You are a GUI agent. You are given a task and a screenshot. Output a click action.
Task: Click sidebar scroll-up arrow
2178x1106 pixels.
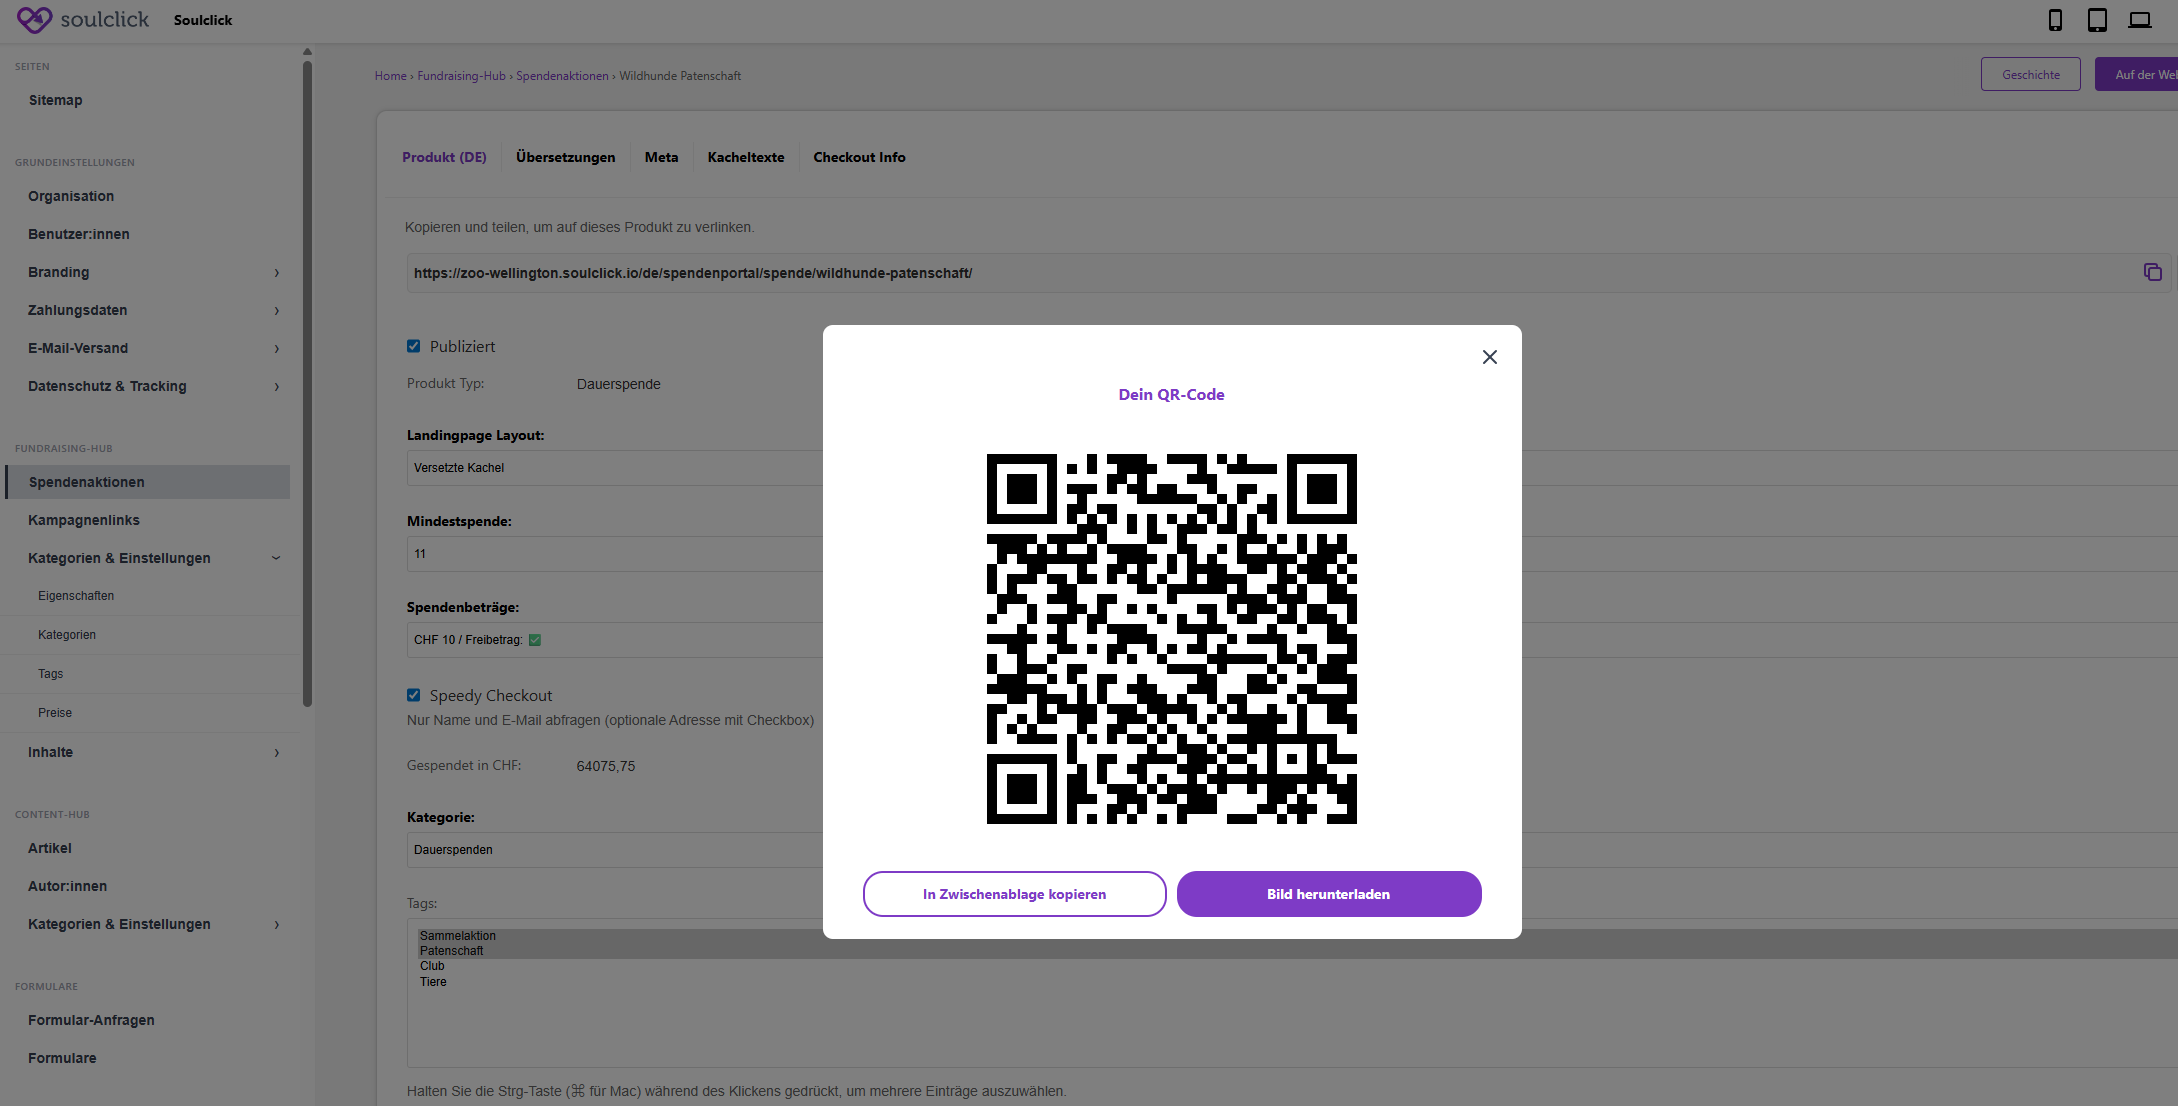[x=307, y=51]
